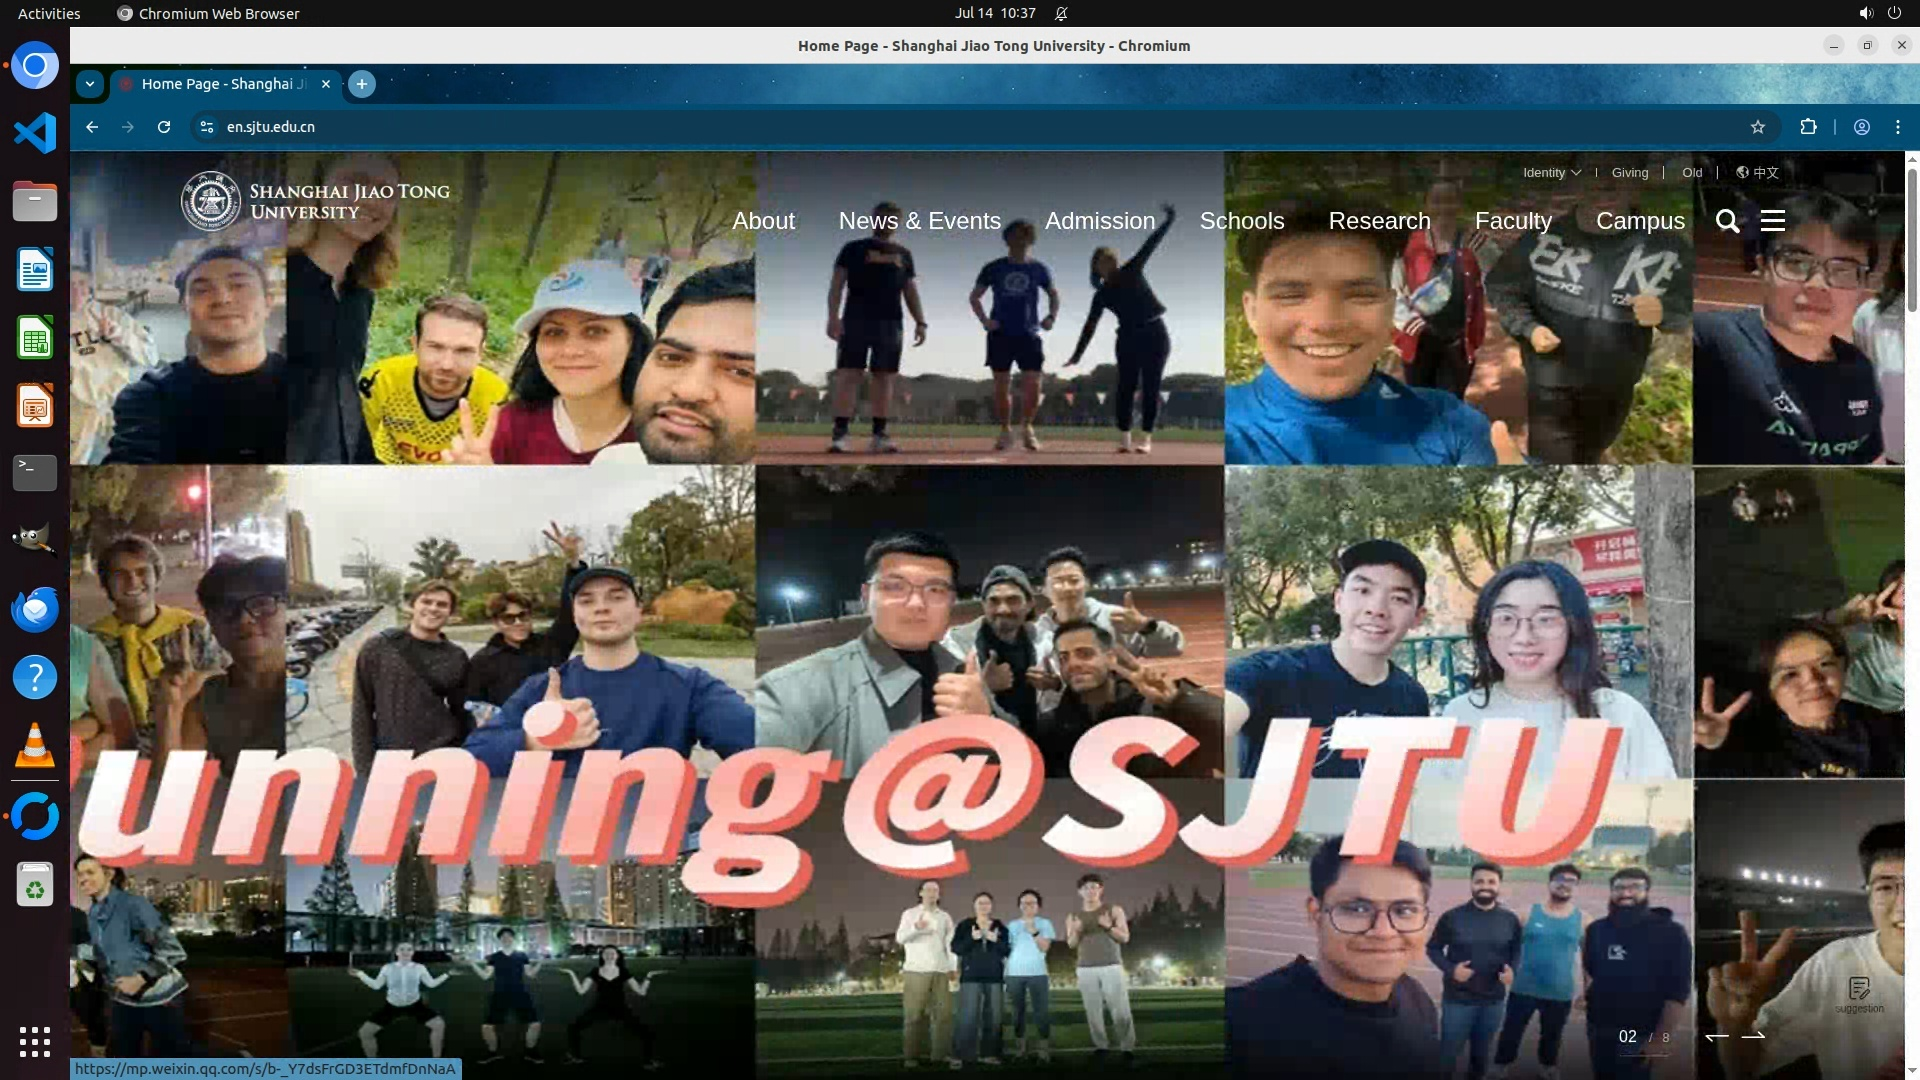Expand the Identity dropdown
The width and height of the screenshot is (1920, 1080).
[x=1551, y=172]
